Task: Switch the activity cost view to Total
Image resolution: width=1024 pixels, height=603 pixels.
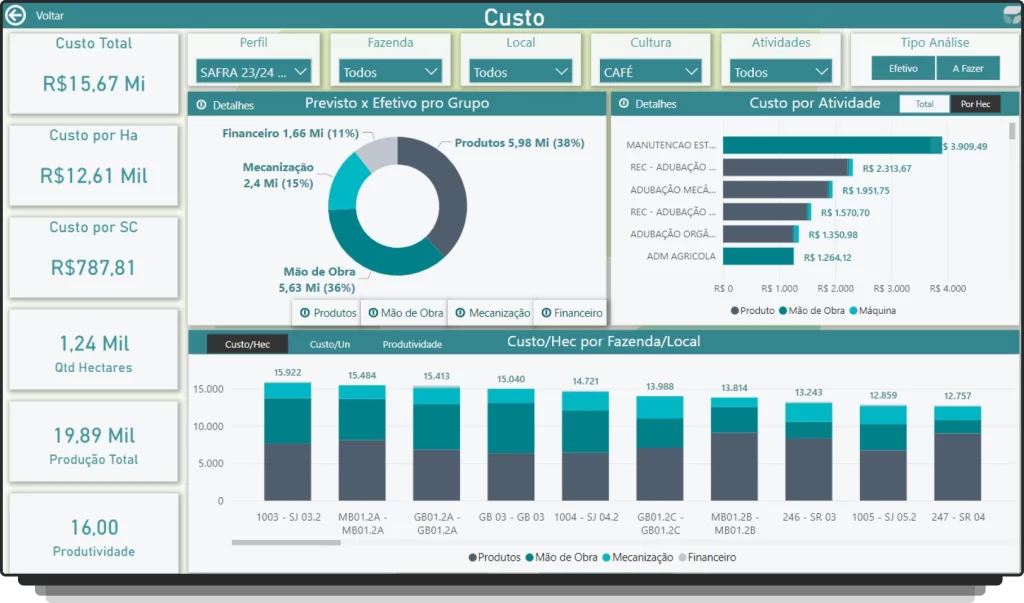Action: tap(924, 104)
